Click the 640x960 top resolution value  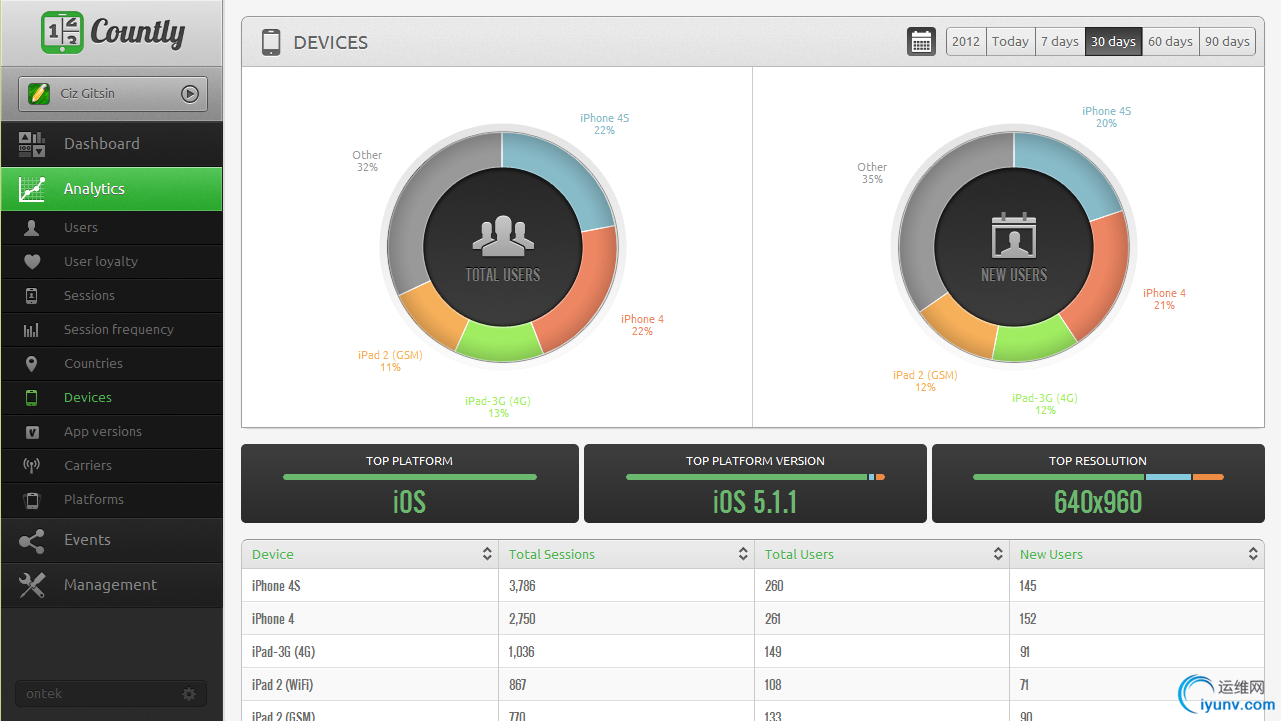point(1098,501)
